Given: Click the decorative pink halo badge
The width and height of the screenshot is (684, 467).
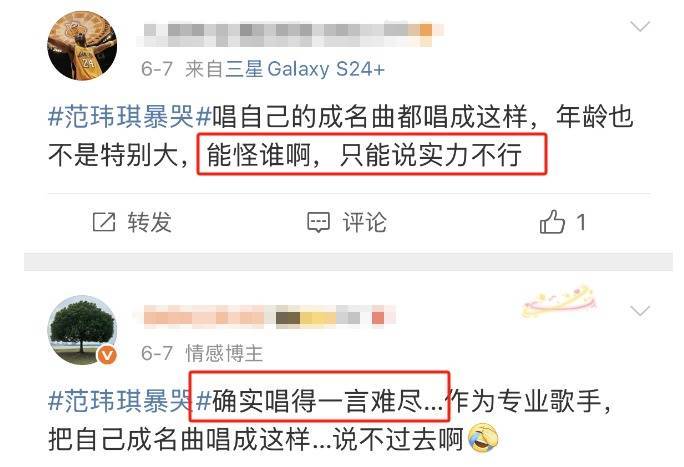Looking at the screenshot, I should point(559,301).
